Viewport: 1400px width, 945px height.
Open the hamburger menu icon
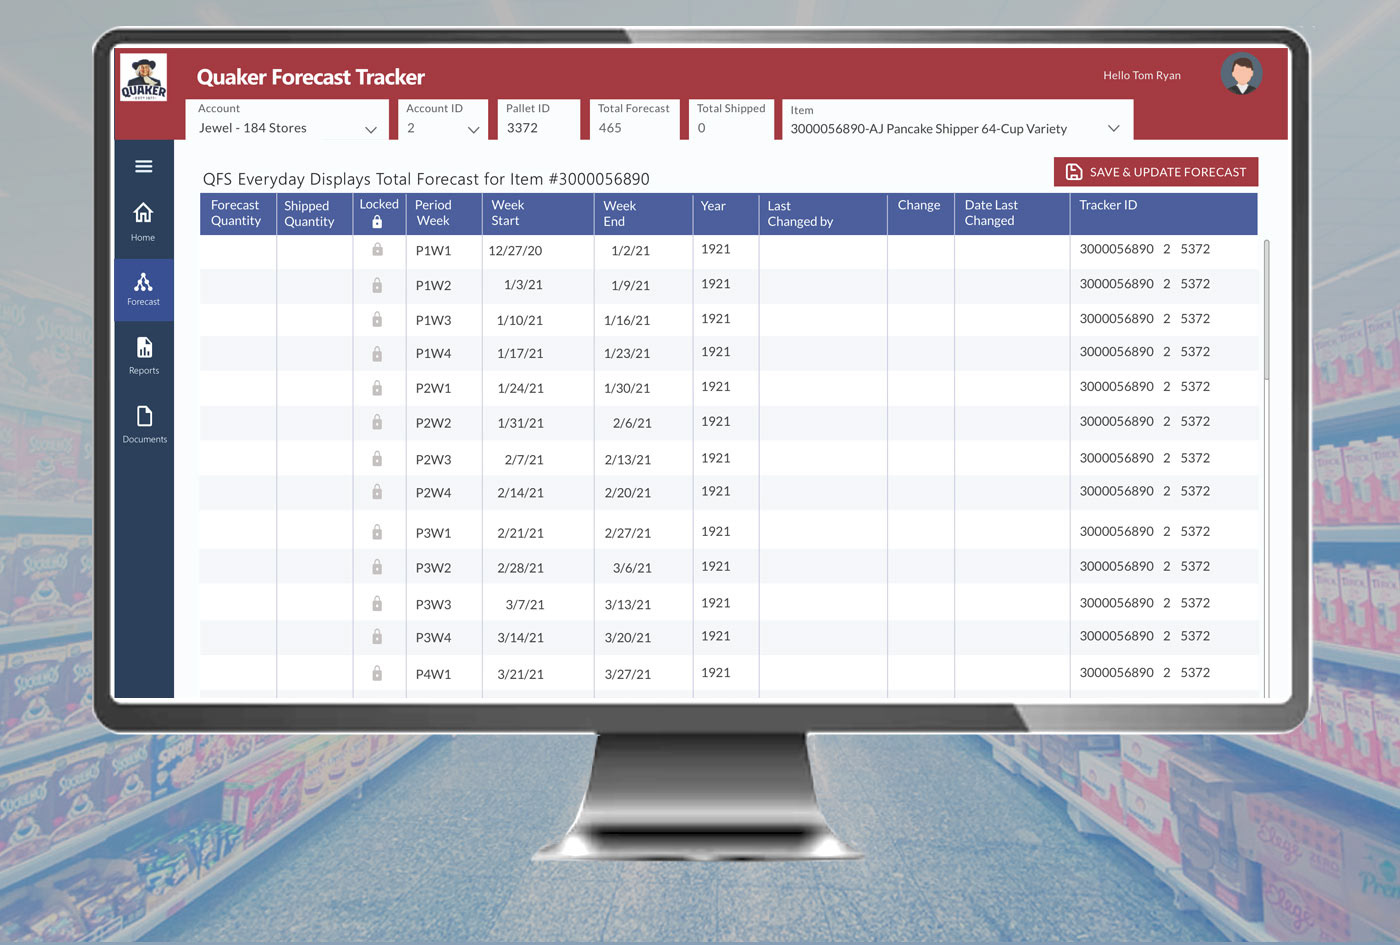pos(144,166)
